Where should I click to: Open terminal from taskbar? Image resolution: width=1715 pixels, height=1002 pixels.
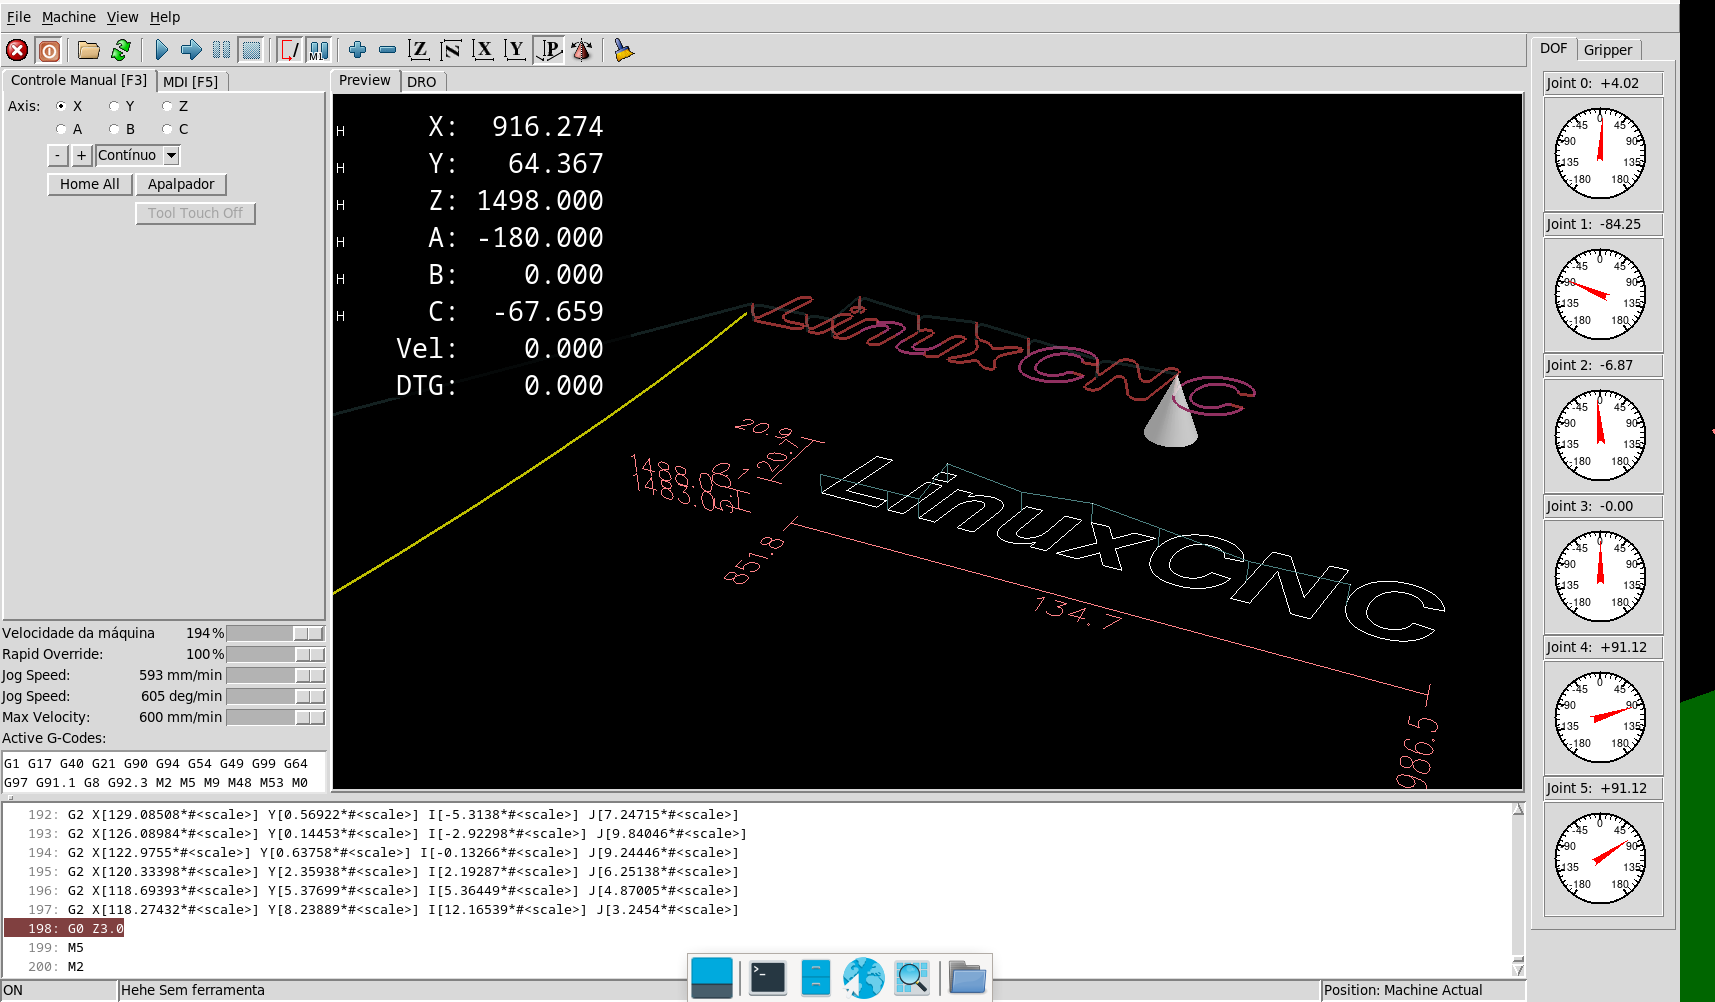pos(768,977)
